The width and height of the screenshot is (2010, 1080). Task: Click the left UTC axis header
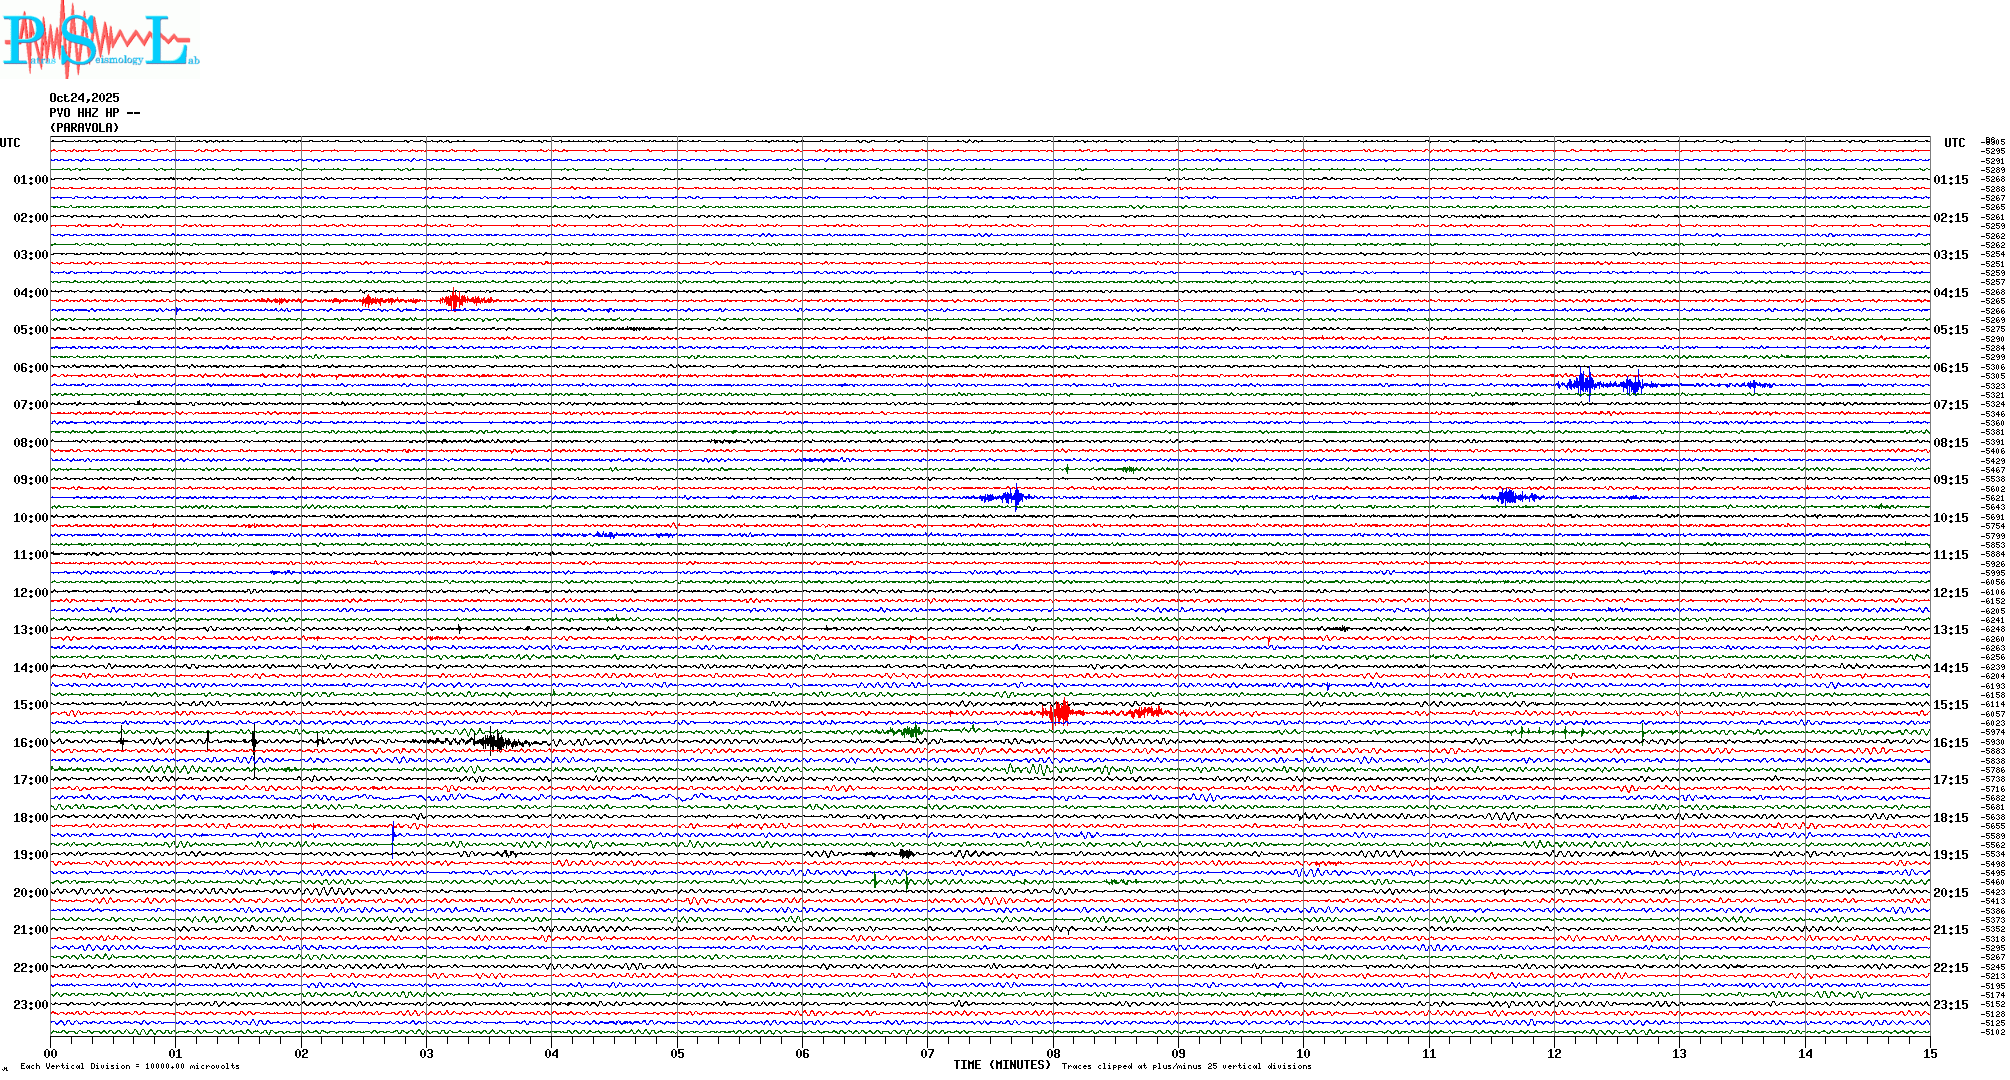(x=10, y=143)
